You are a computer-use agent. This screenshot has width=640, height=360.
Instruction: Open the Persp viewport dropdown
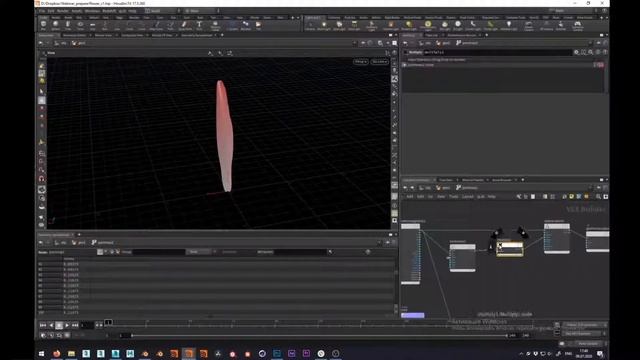[x=361, y=61]
